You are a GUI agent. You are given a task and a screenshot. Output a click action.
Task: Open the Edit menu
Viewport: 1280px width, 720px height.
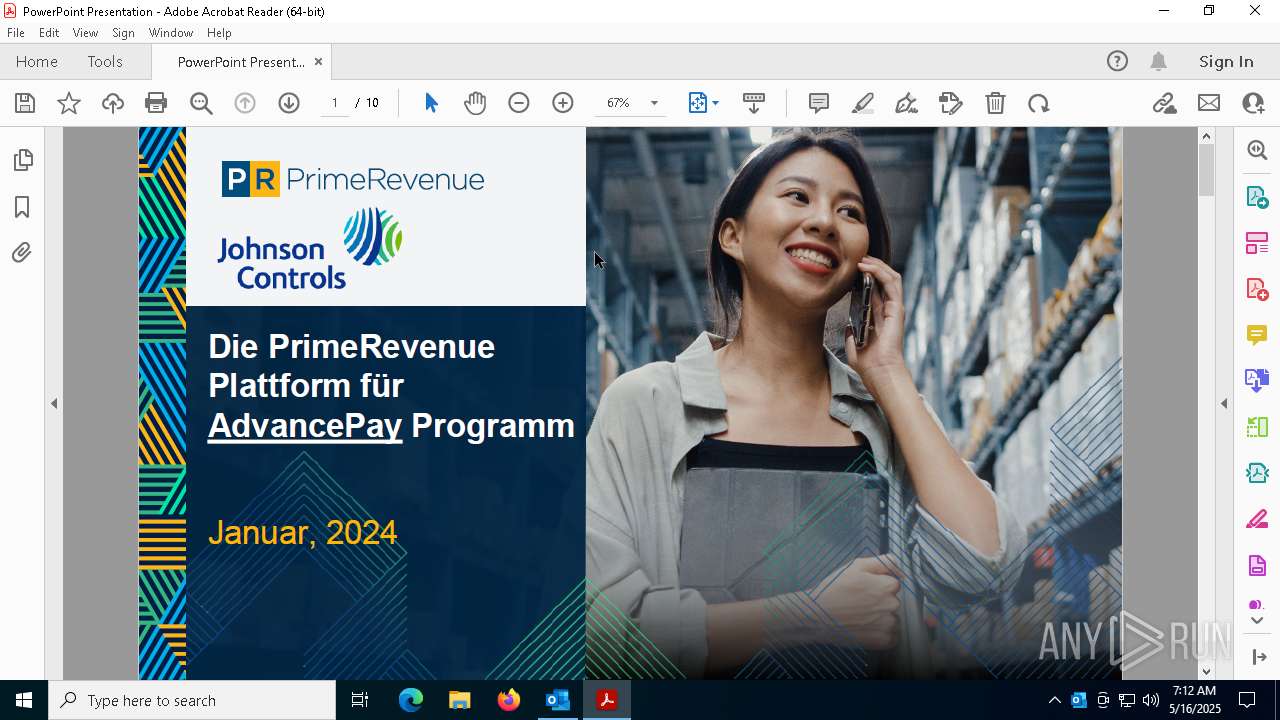[49, 33]
